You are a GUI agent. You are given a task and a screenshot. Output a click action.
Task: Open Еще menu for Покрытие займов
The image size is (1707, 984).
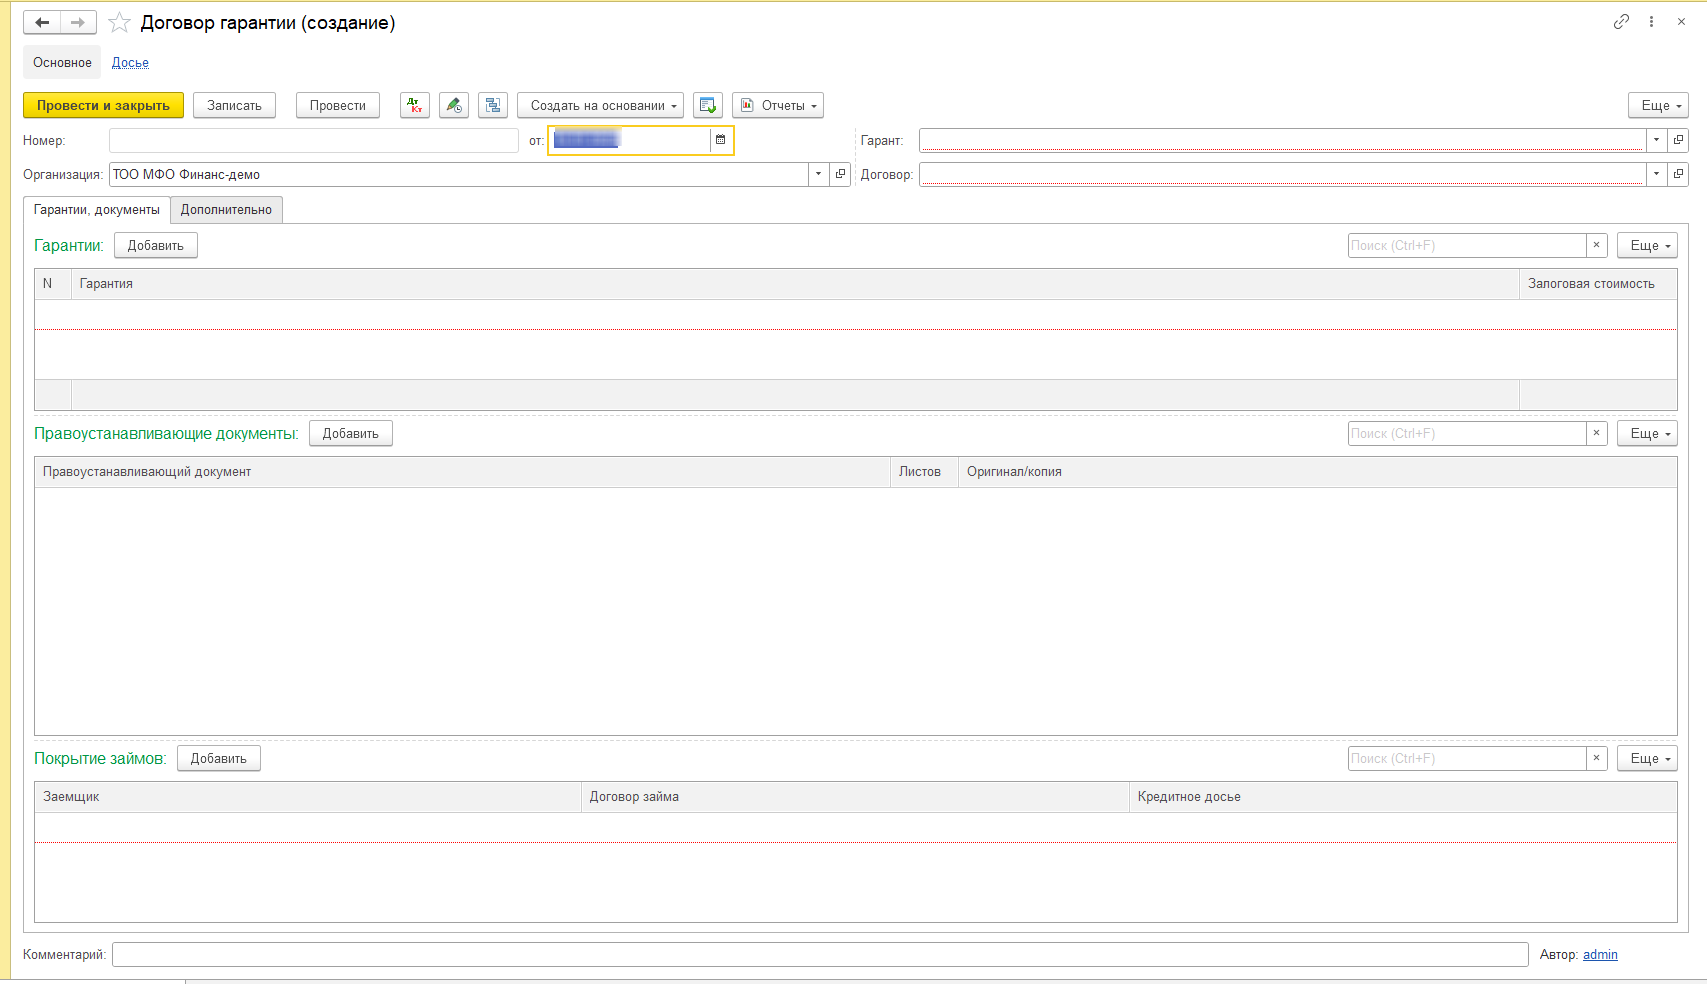click(x=1648, y=758)
